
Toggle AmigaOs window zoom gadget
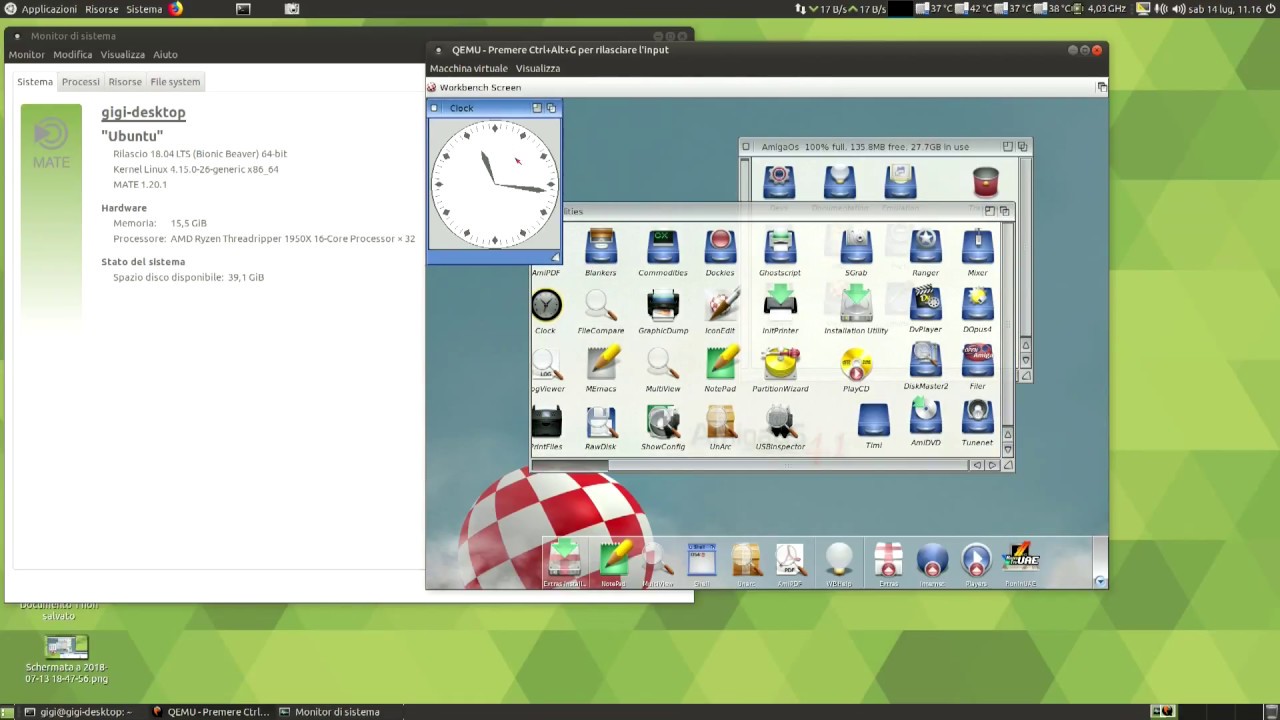1007,146
